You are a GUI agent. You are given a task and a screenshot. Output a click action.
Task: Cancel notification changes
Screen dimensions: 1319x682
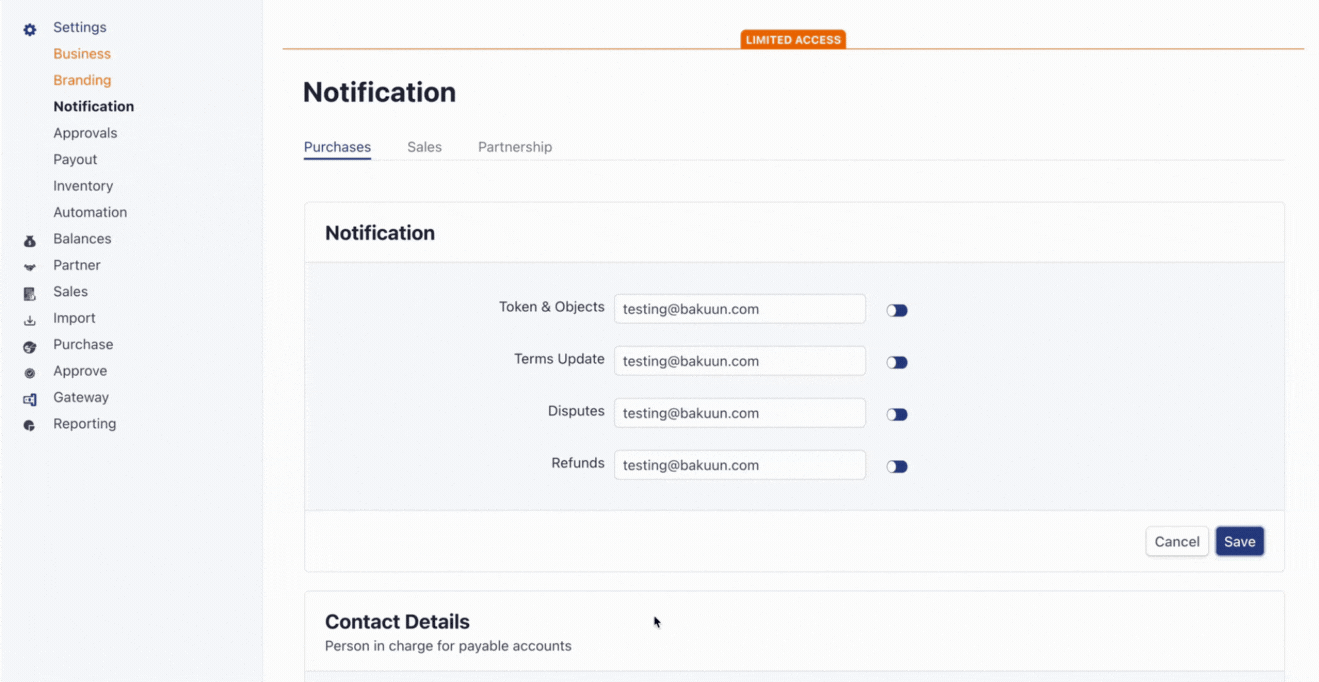point(1177,541)
